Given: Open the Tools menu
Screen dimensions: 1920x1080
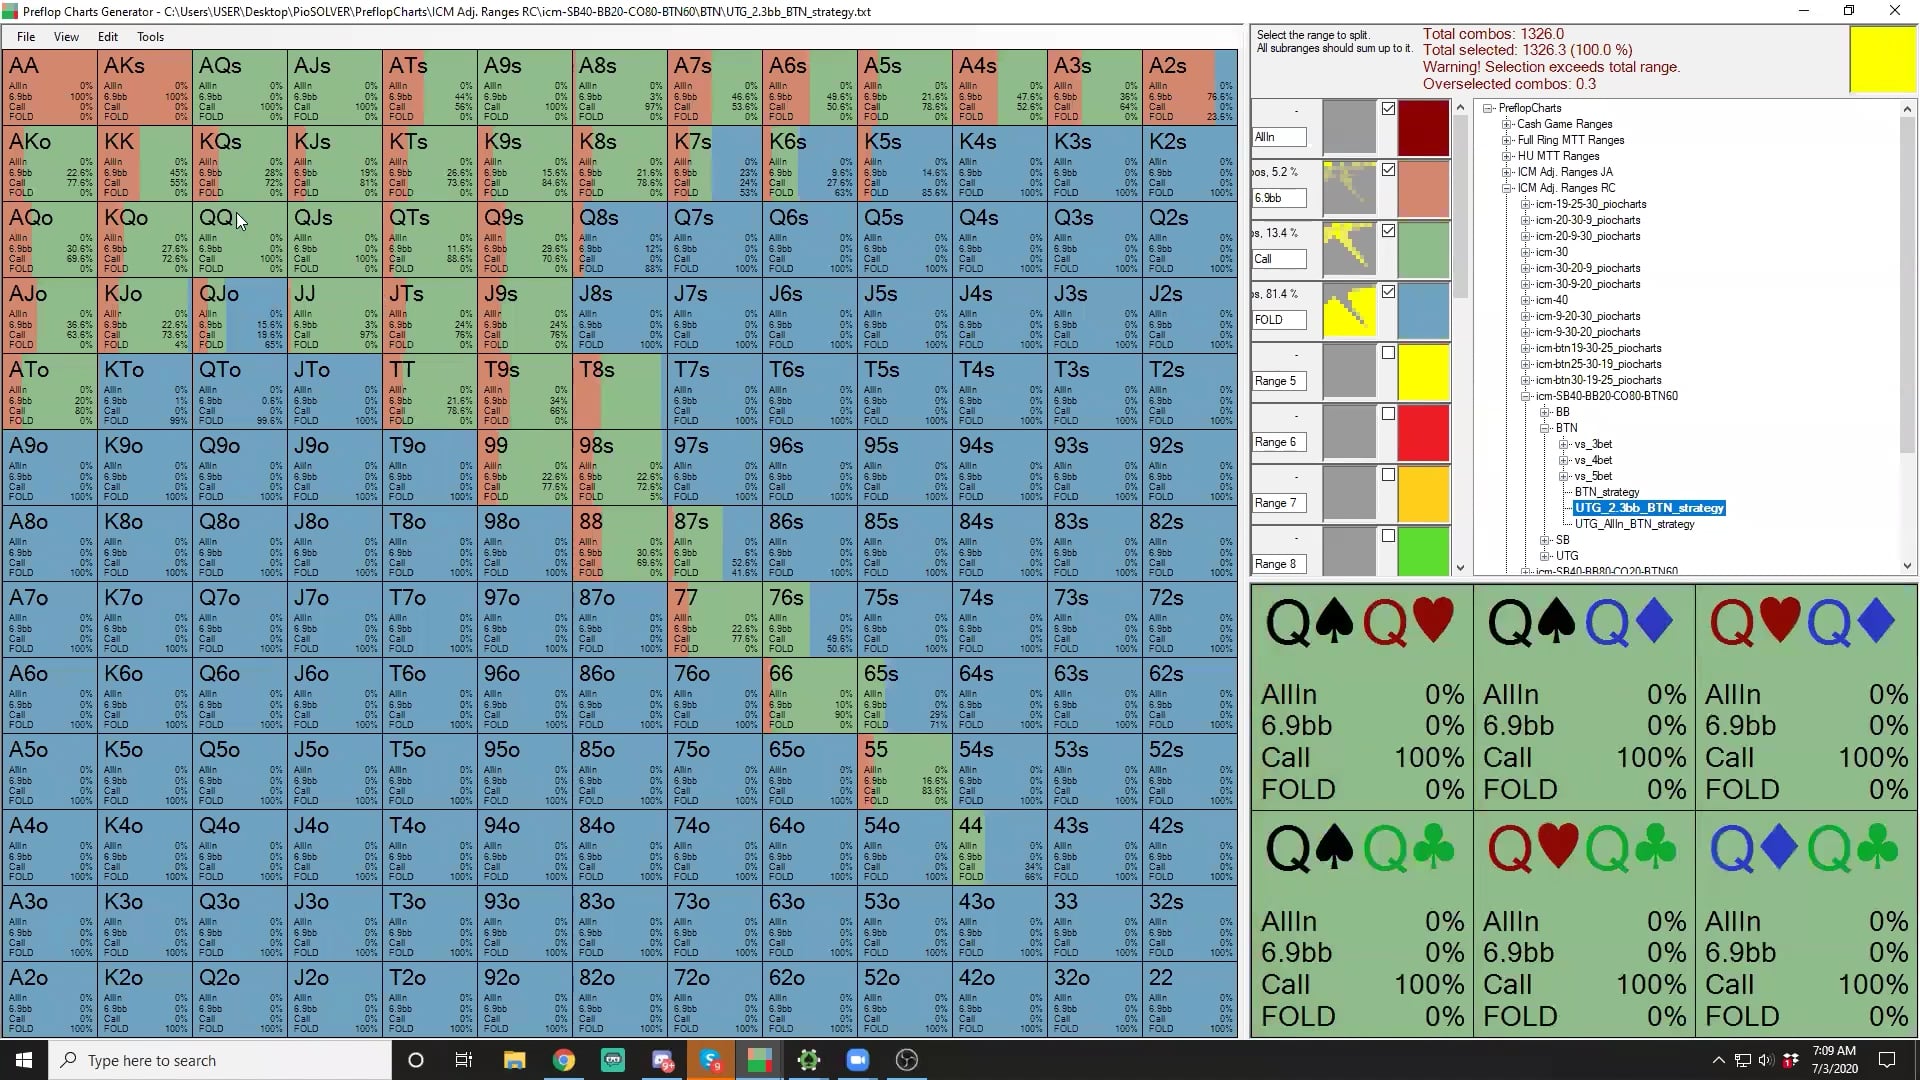Looking at the screenshot, I should pyautogui.click(x=150, y=37).
